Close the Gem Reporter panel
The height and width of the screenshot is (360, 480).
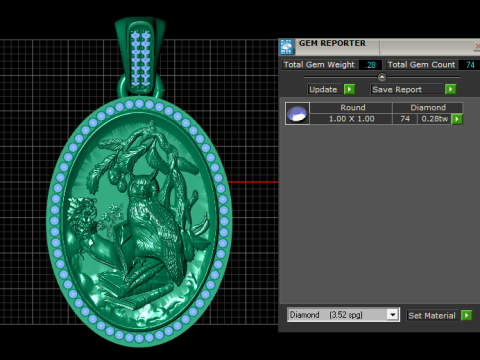point(477,46)
